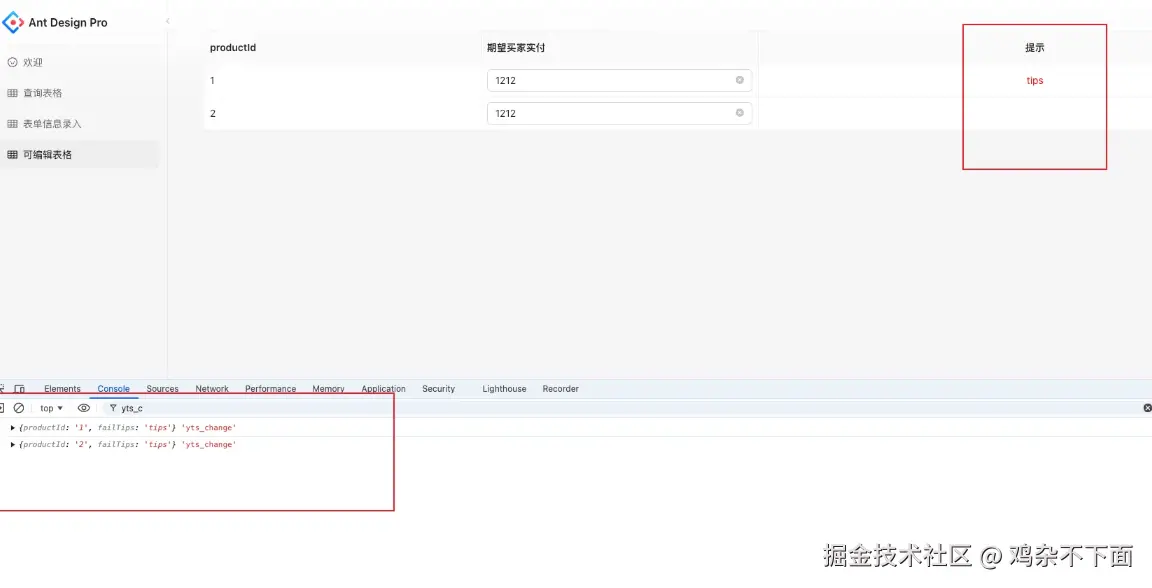Click the filter funnel icon
The height and width of the screenshot is (588, 1152).
[113, 408]
